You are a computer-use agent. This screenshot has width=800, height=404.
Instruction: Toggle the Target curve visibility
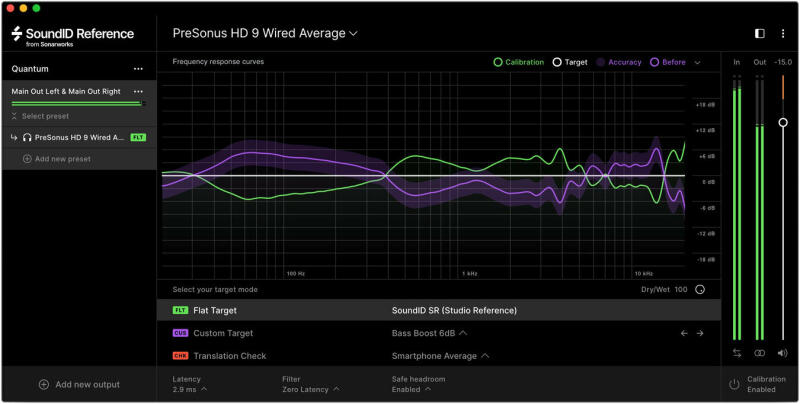(570, 62)
